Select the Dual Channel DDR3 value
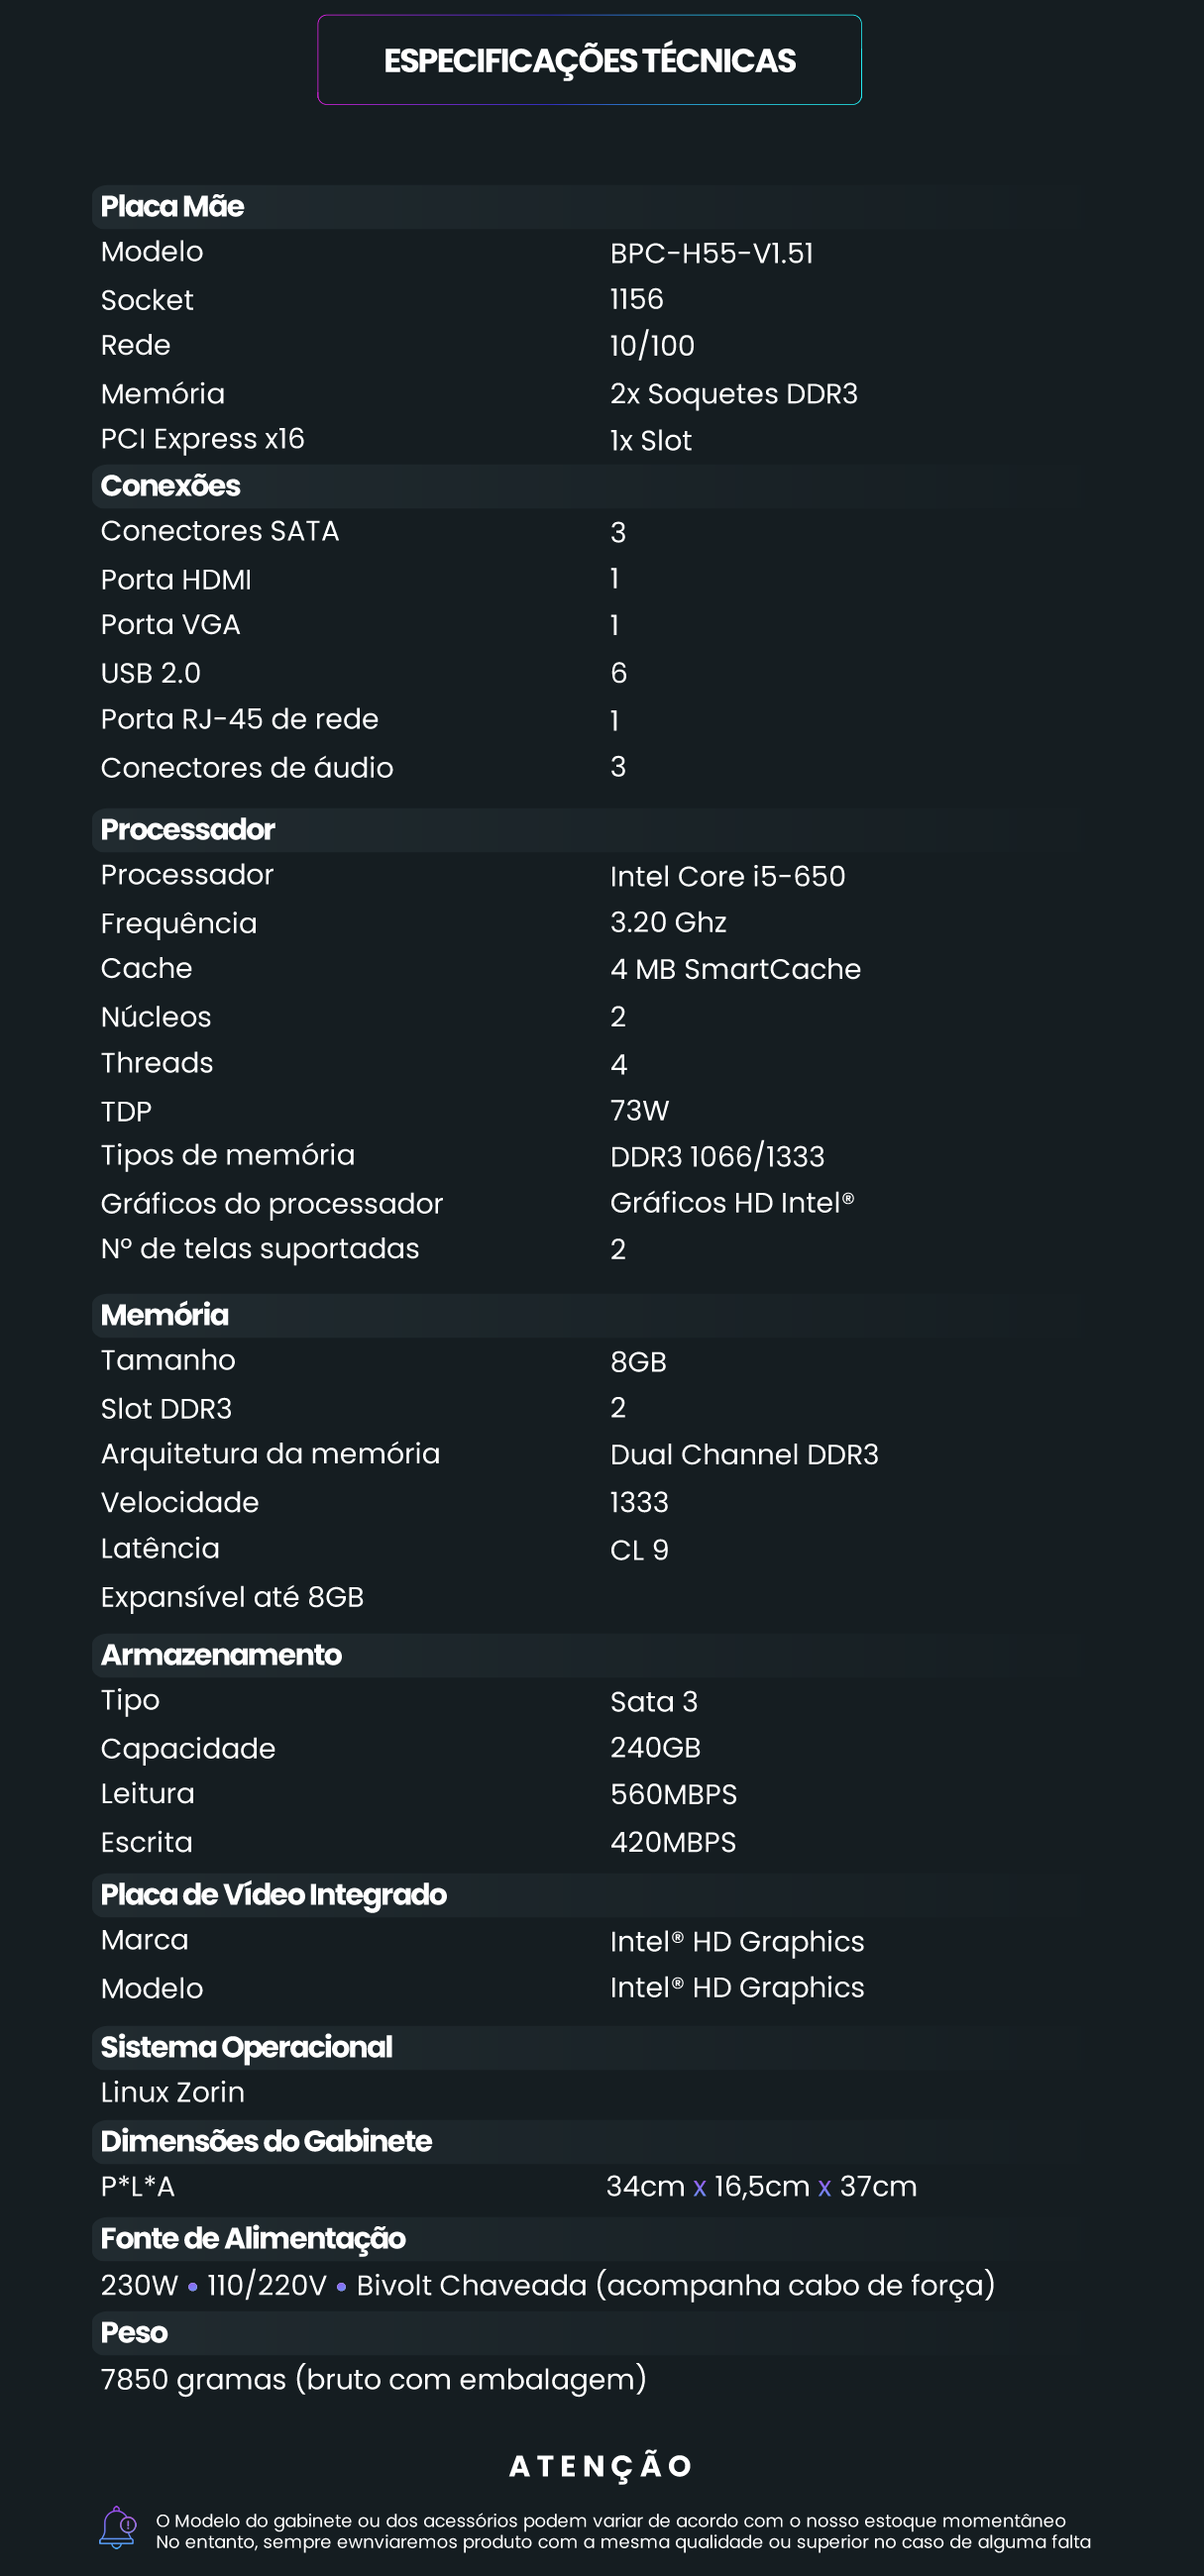Screen dimensions: 1204x2576 pos(744,1454)
